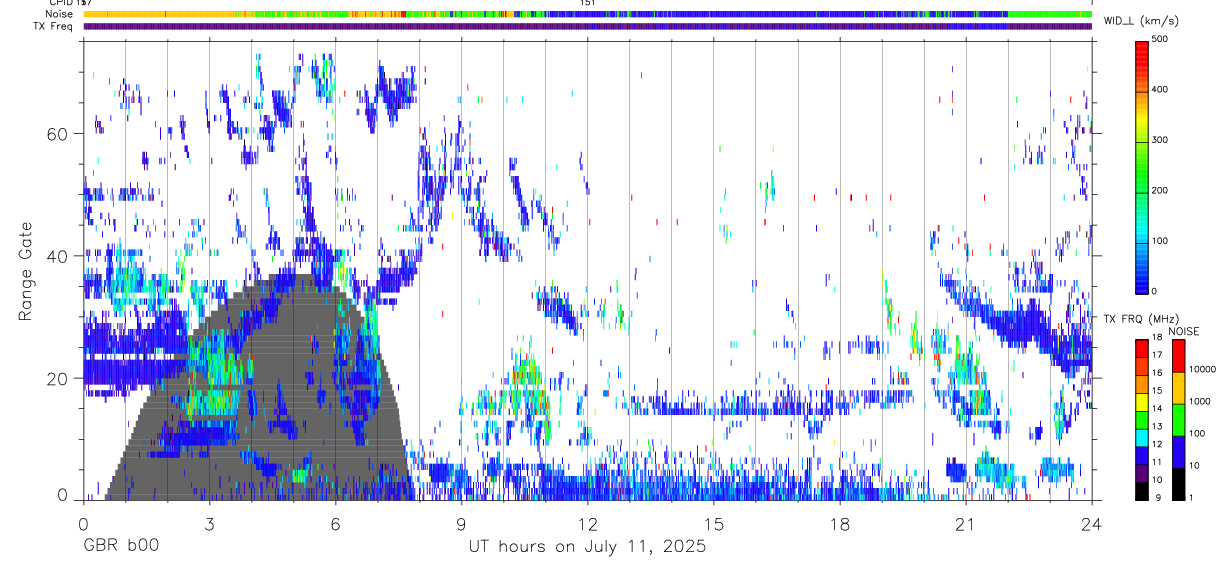
Task: Click x-axis tick label '21'
Action: 966,524
